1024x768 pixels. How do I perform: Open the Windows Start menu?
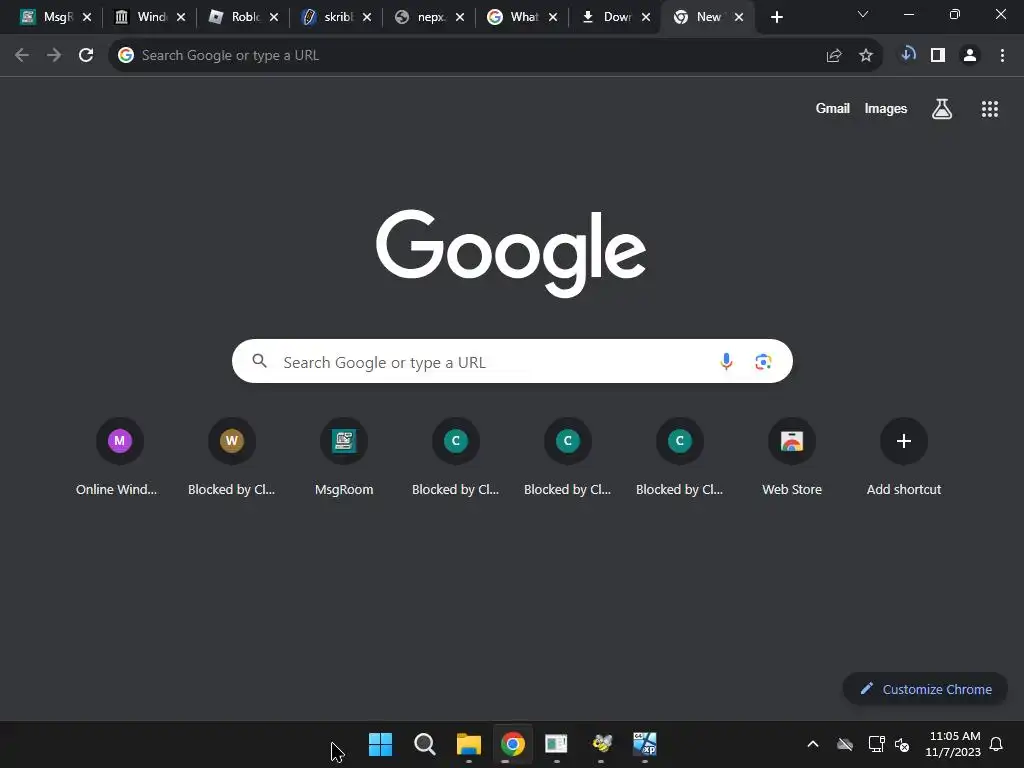click(380, 744)
